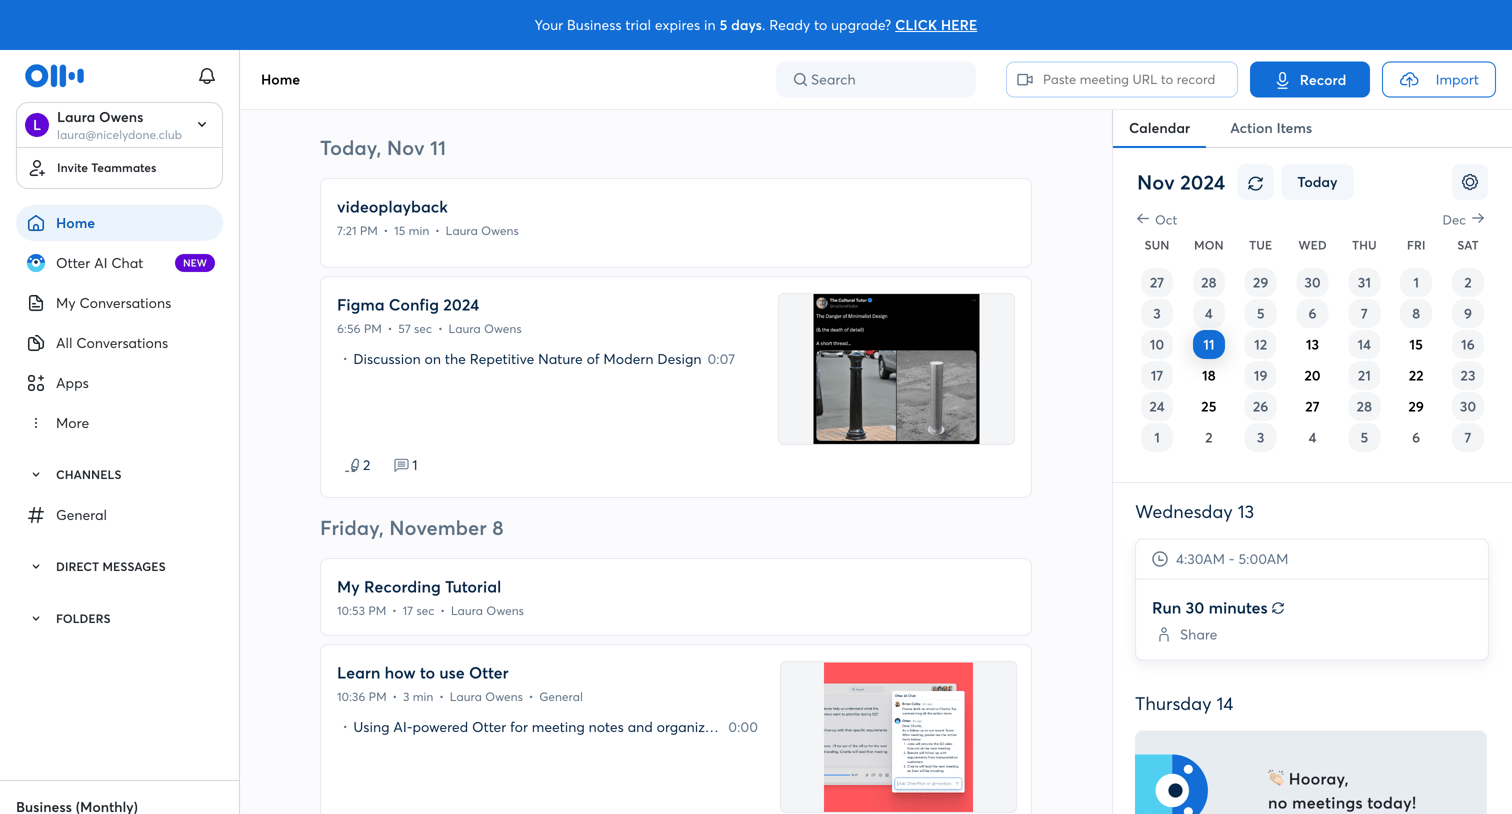Refresh the calendar with the sync icon
Screen dimensions: 1512x814
click(x=1256, y=183)
